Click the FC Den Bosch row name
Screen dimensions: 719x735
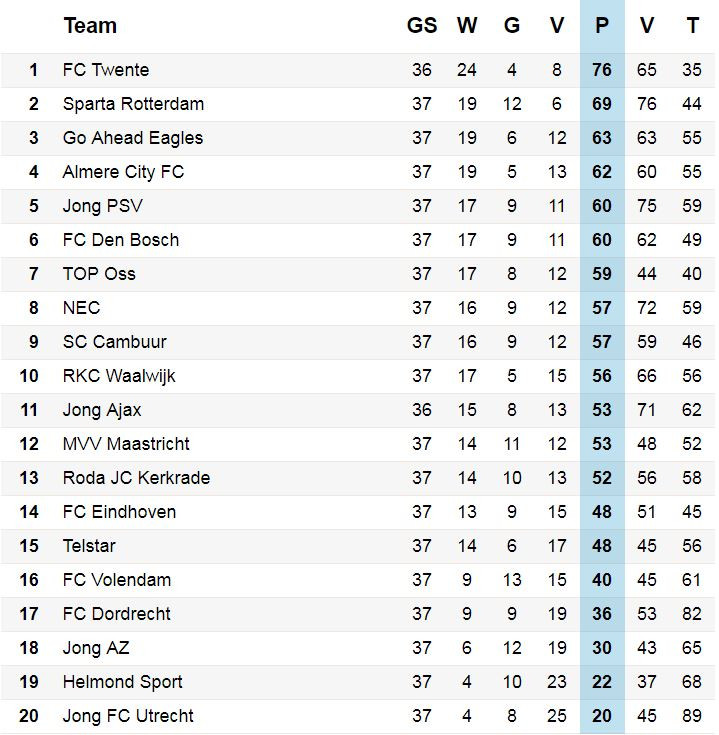pos(121,240)
